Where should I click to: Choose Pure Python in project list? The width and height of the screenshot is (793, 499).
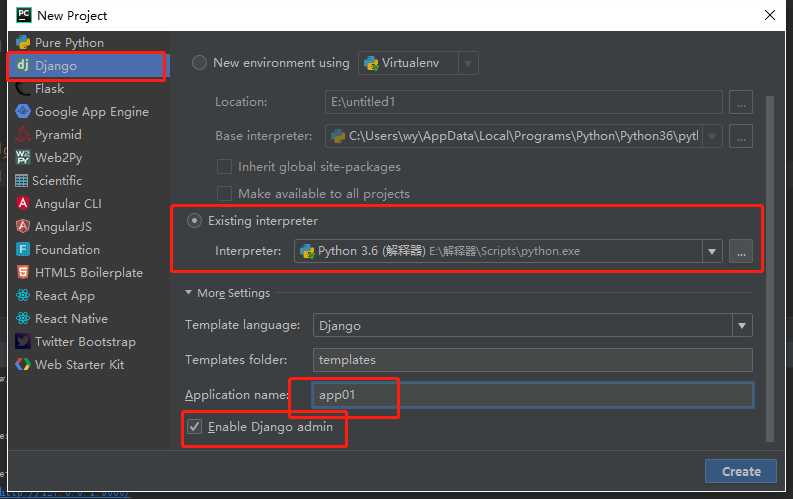pos(69,42)
